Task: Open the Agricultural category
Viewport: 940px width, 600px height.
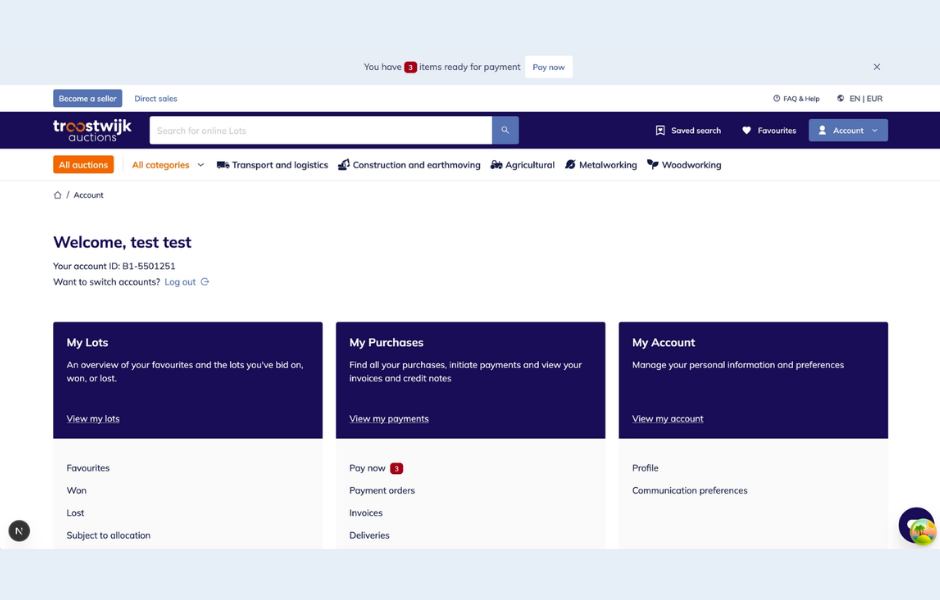Action: pos(522,165)
